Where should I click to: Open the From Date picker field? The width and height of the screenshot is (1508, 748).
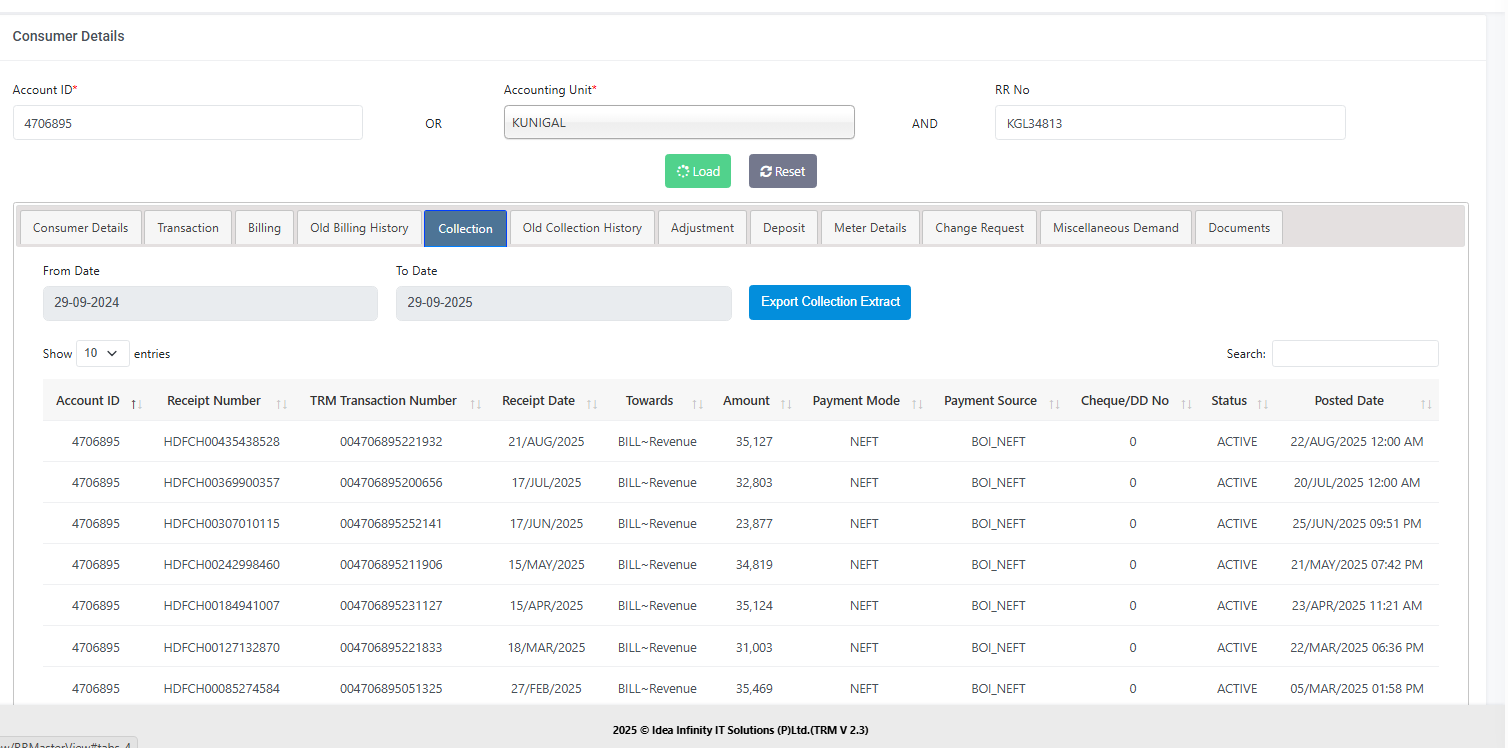pos(210,303)
